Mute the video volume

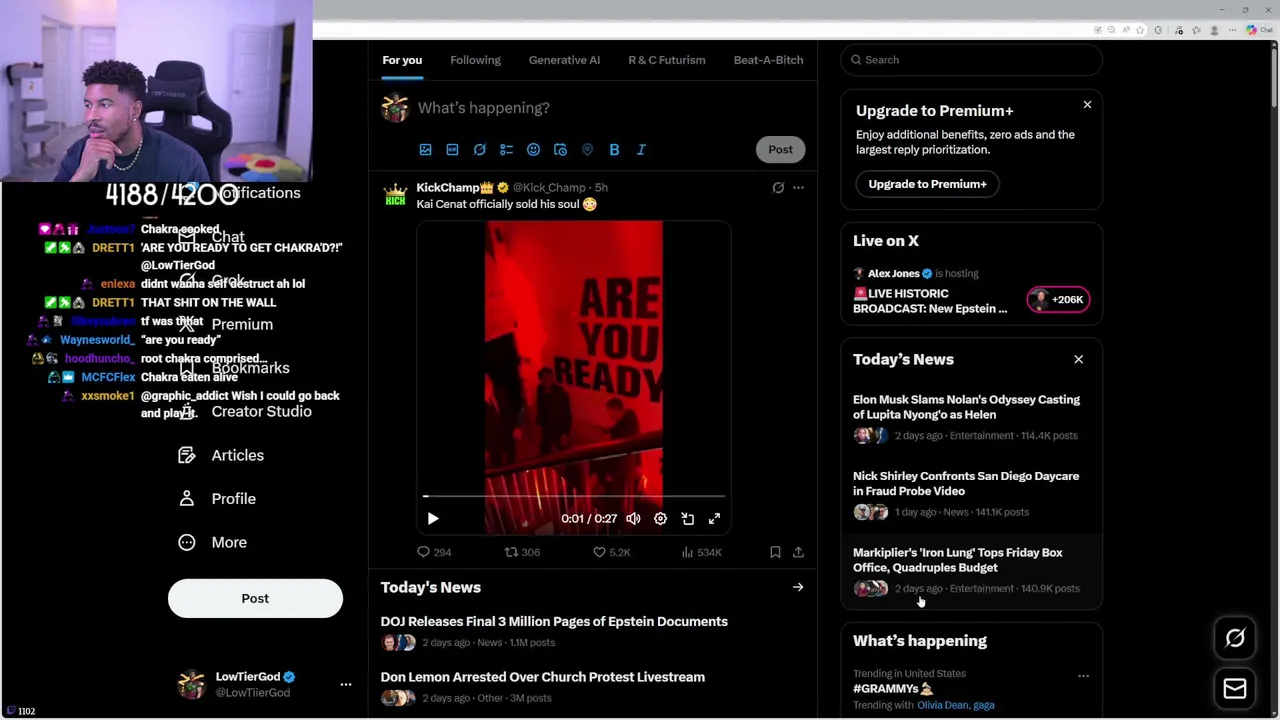[633, 519]
